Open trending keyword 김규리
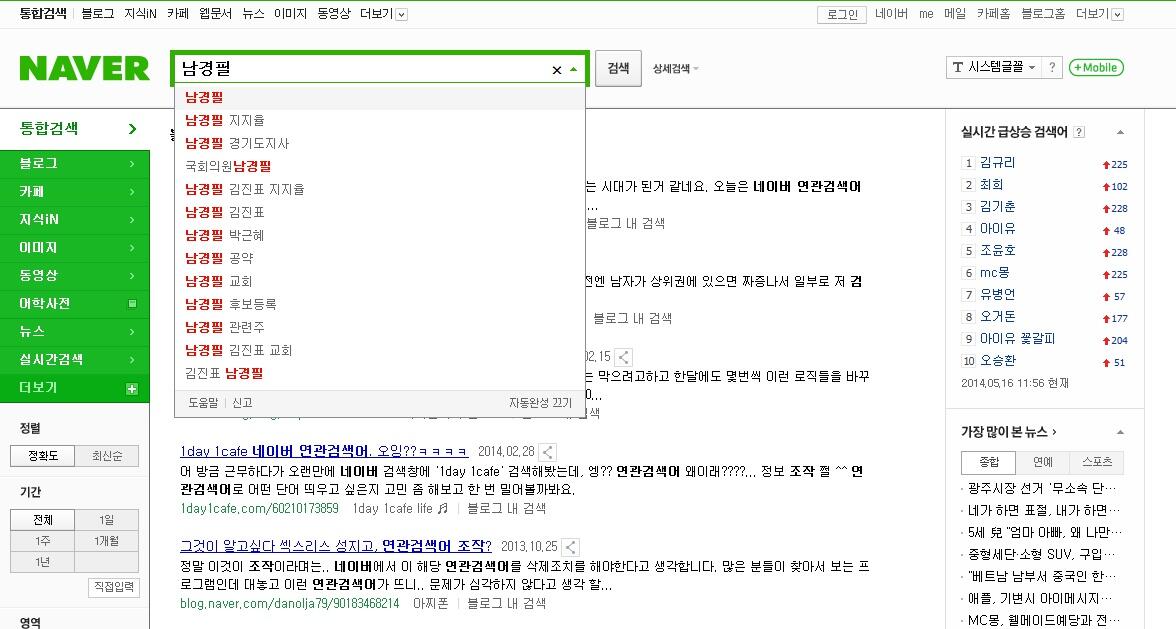This screenshot has height=629, width=1176. click(x=998, y=163)
